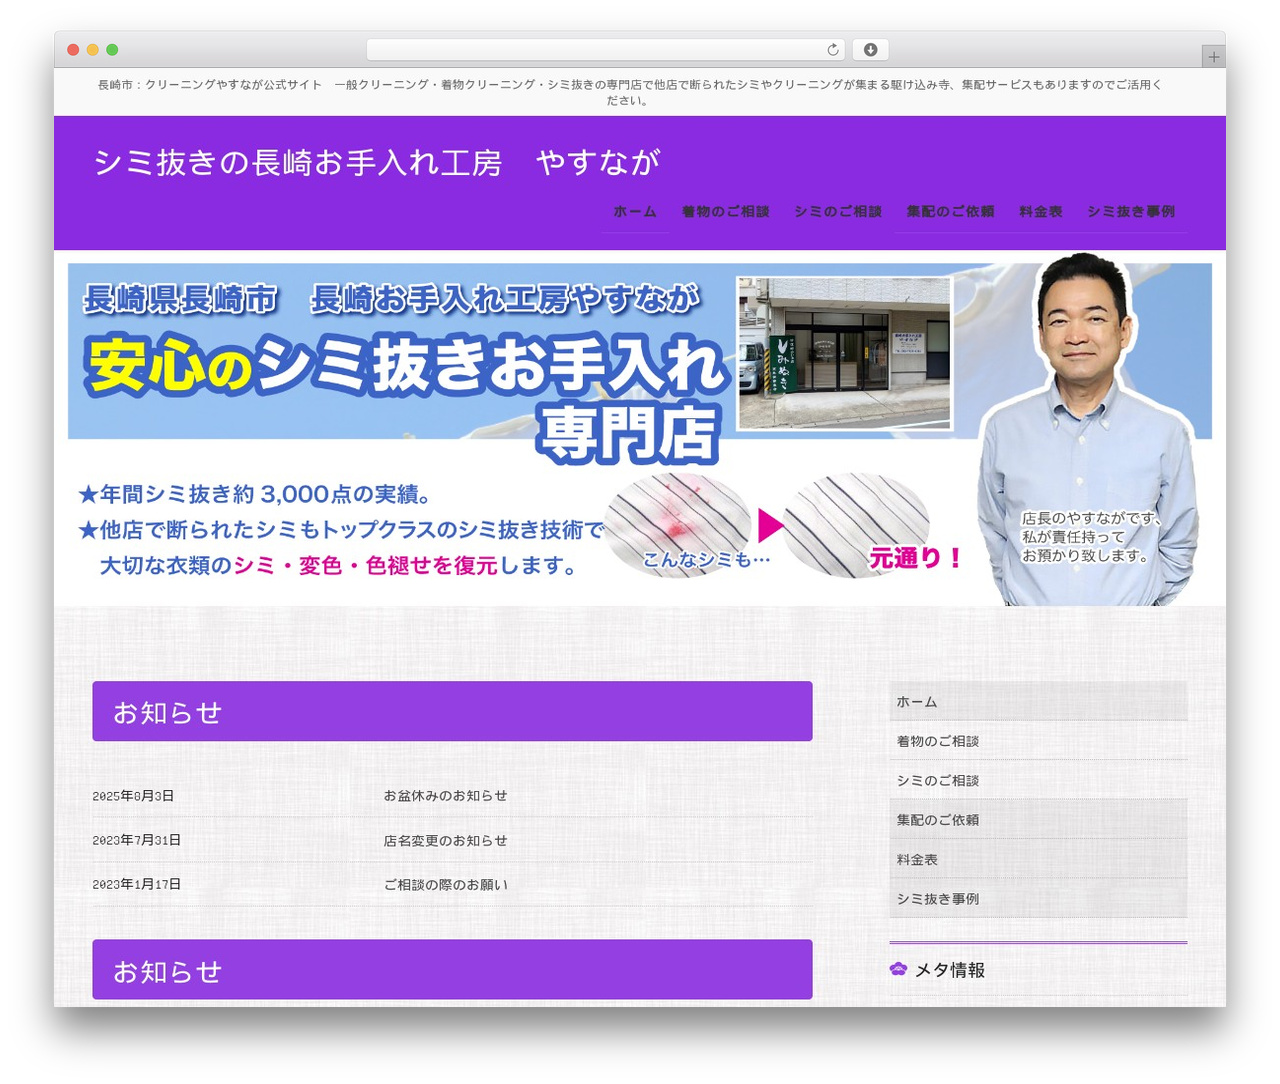This screenshot has height=1084, width=1280.
Task: Read the ご相談の際のお願い news post
Action: pos(445,885)
